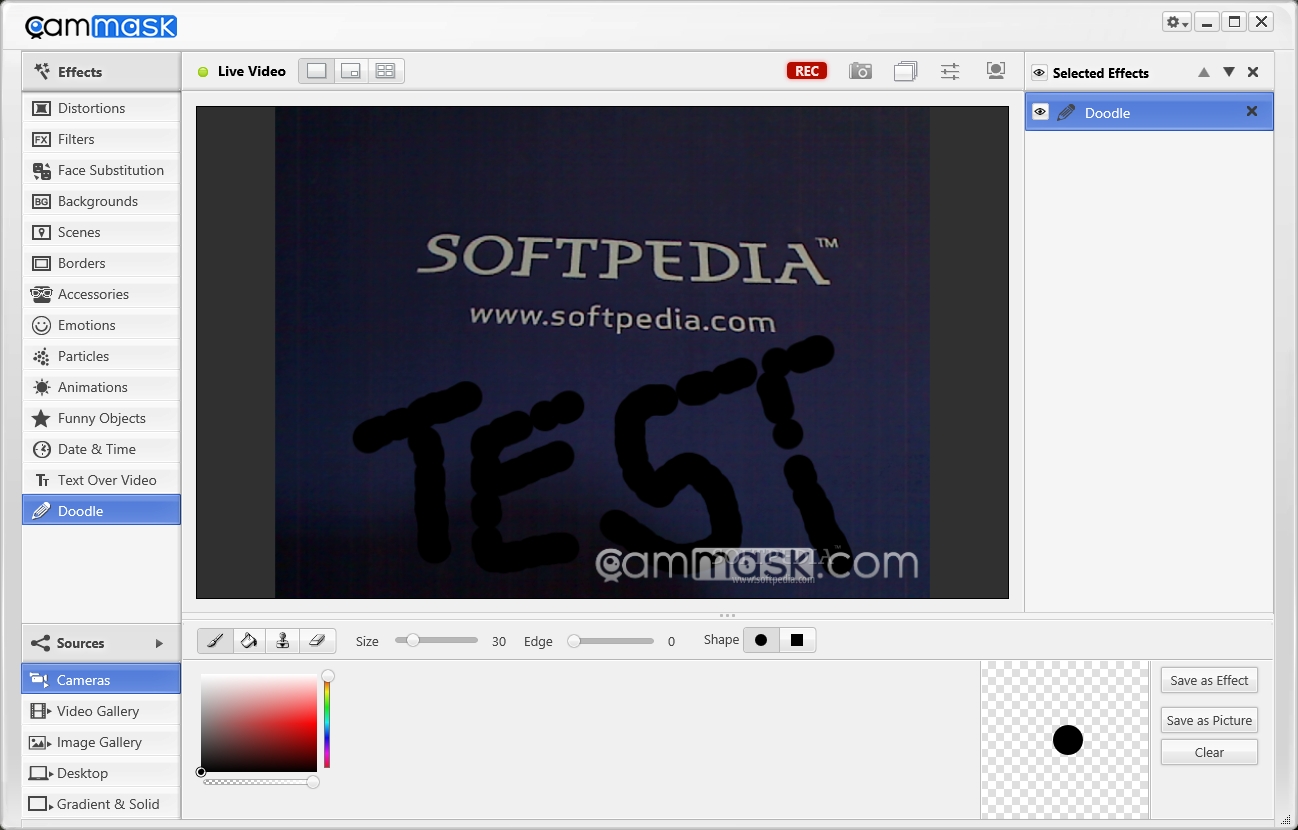The width and height of the screenshot is (1298, 830).
Task: Adjust the Edge softness slider
Action: point(610,641)
